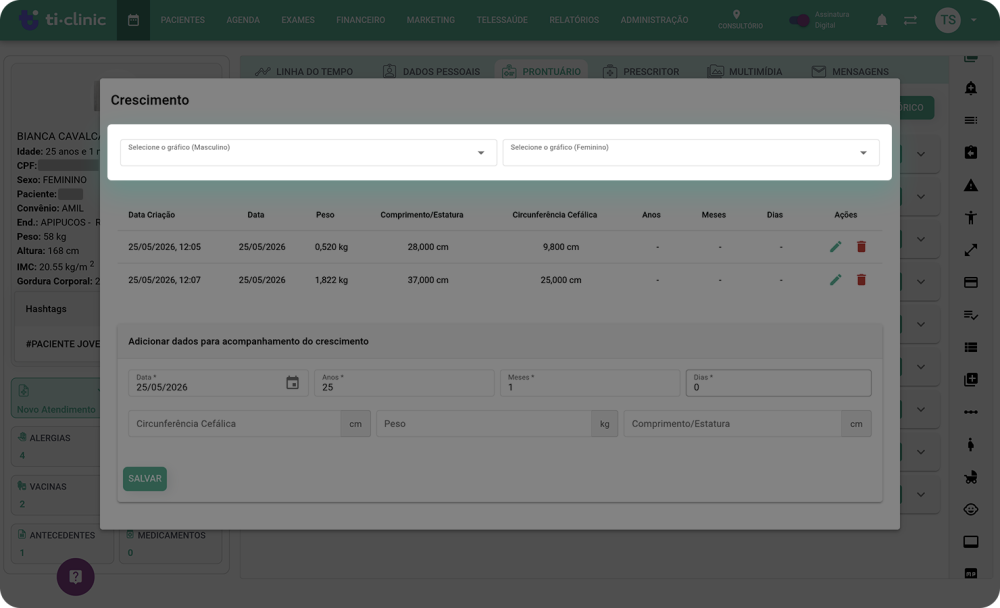Delete the growth row created 25/05/2026, 12:05
Screen dimensions: 1000x608
(x=861, y=247)
